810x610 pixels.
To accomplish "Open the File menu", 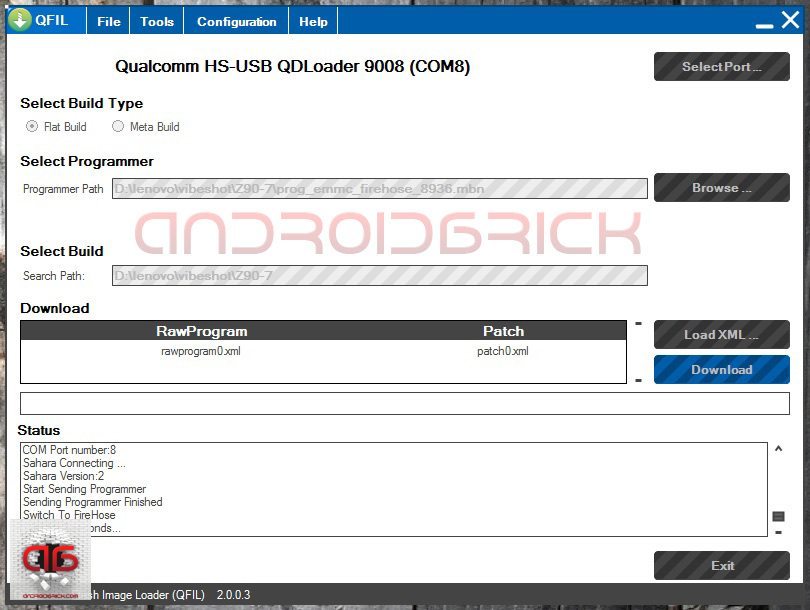I will pos(109,21).
